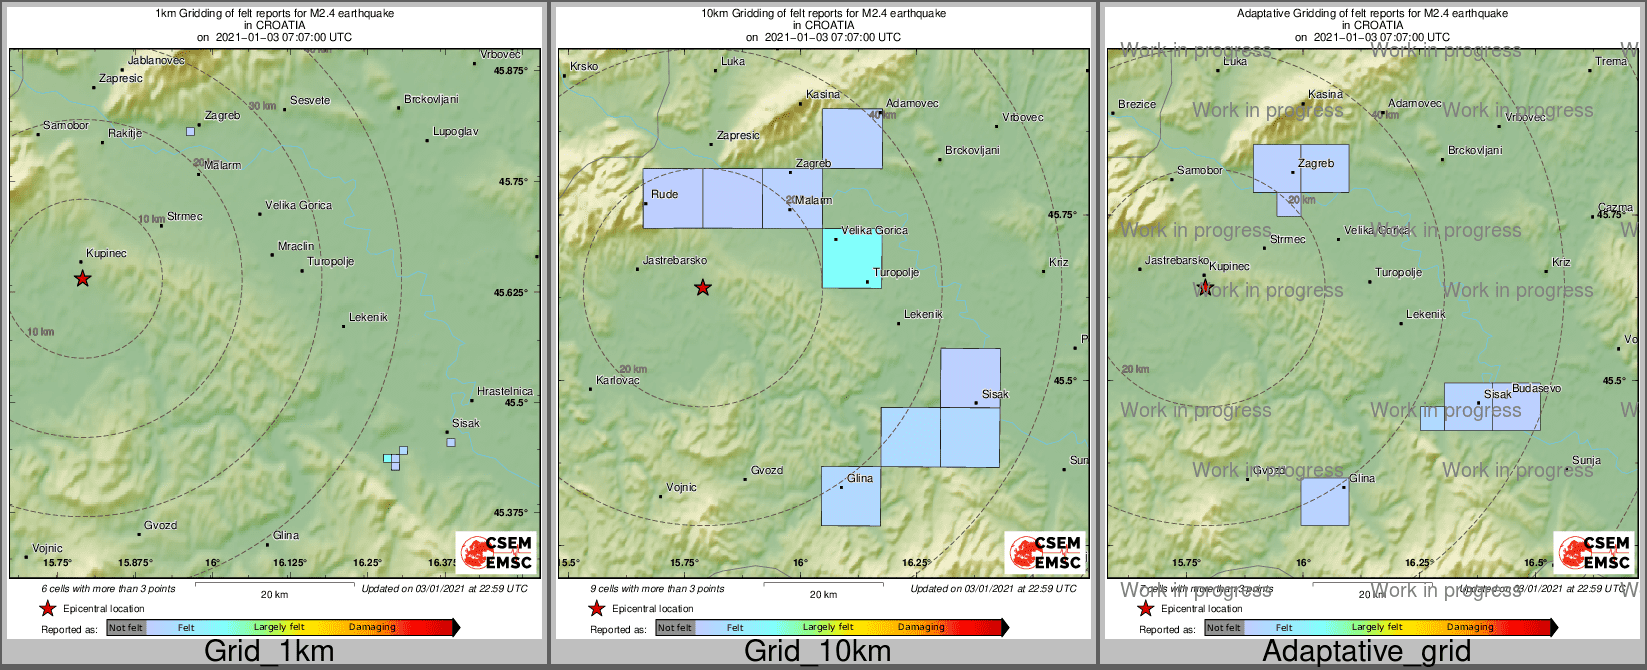Click the Hrastelnica label in Grid_1km map

coord(505,391)
